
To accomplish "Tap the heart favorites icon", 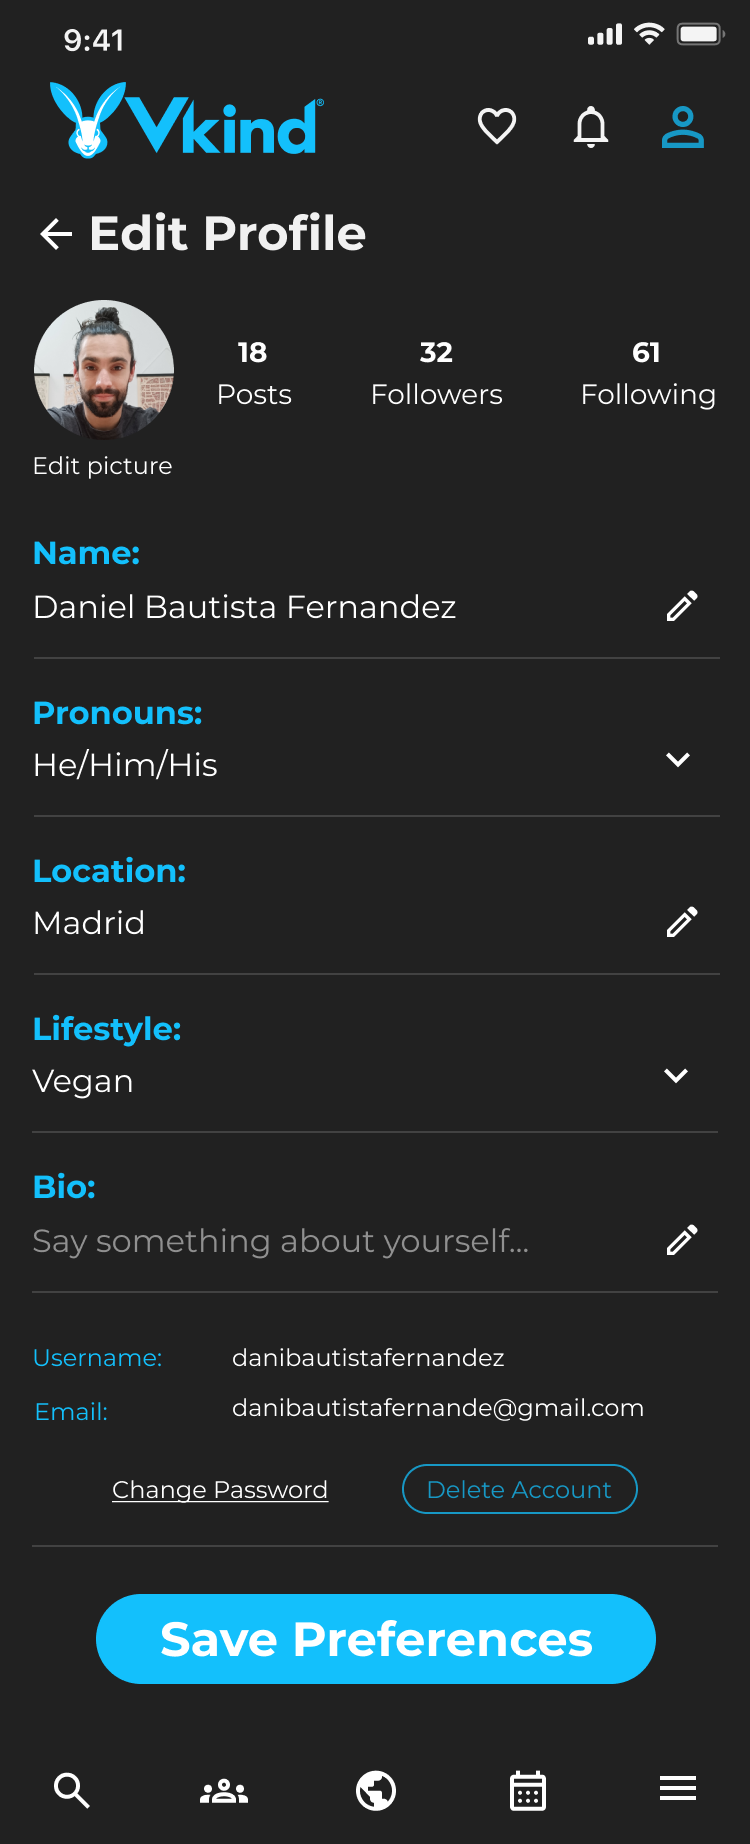I will coord(497,127).
